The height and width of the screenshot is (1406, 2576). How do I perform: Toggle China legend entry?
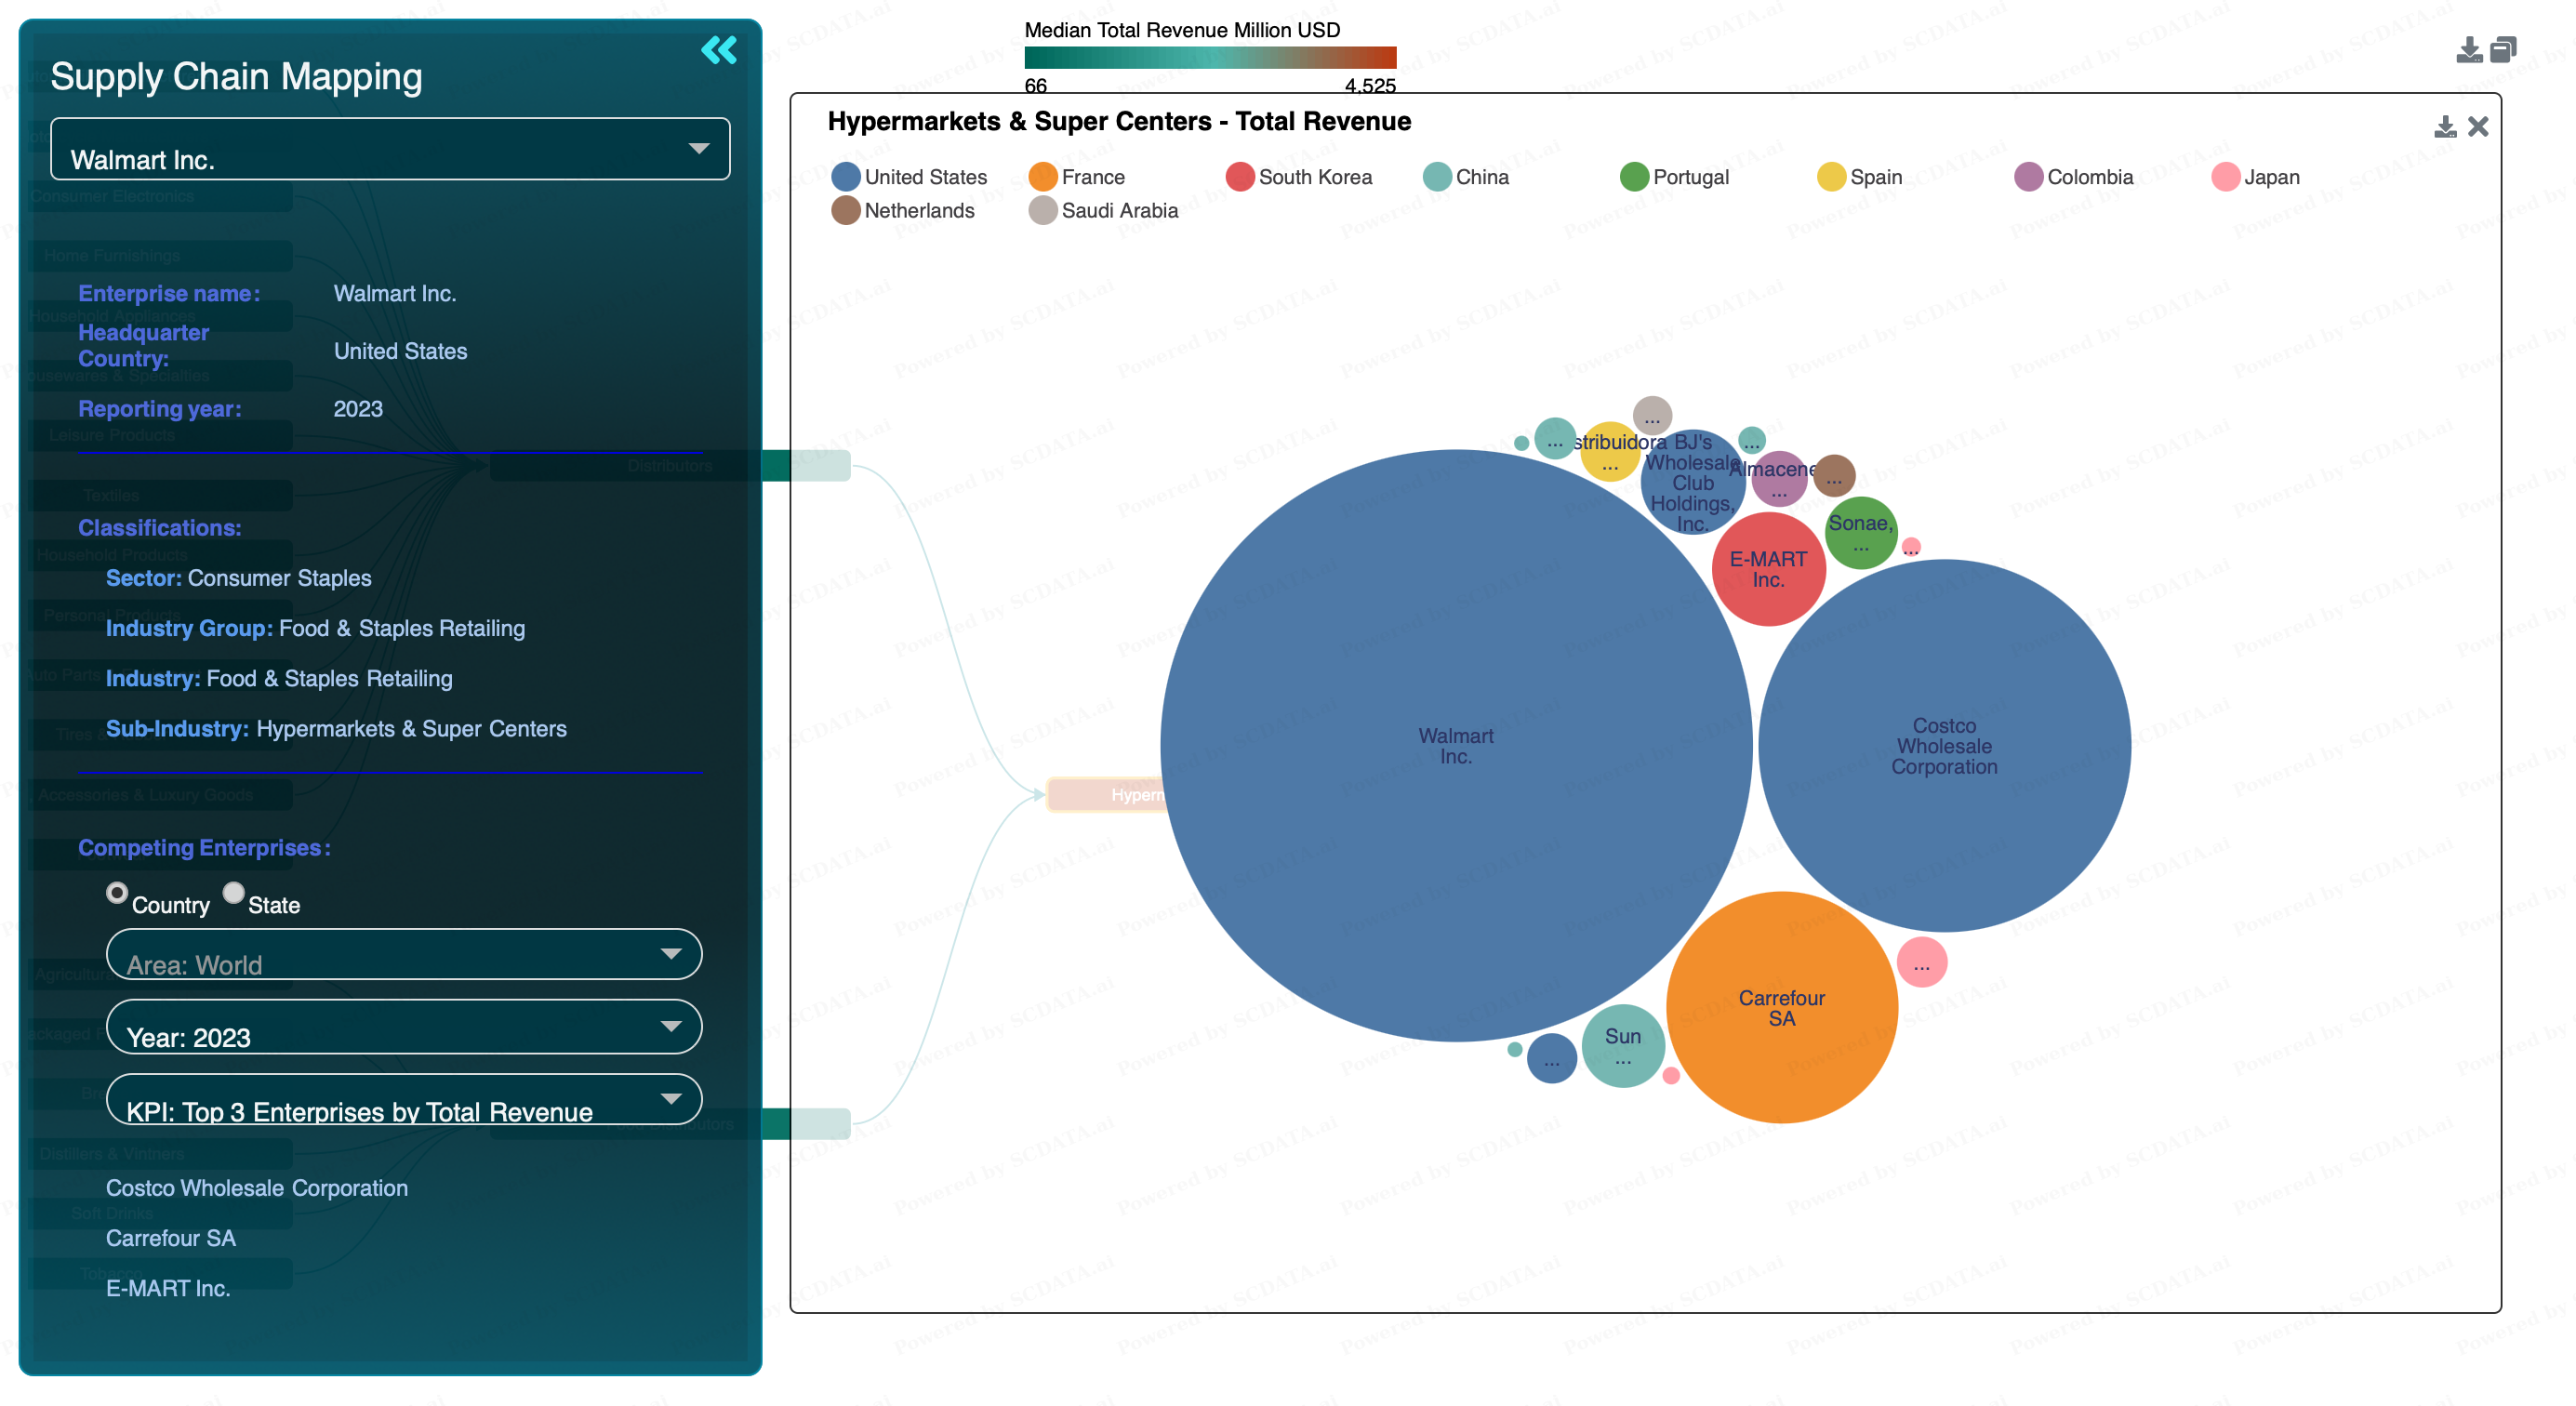(x=1466, y=177)
